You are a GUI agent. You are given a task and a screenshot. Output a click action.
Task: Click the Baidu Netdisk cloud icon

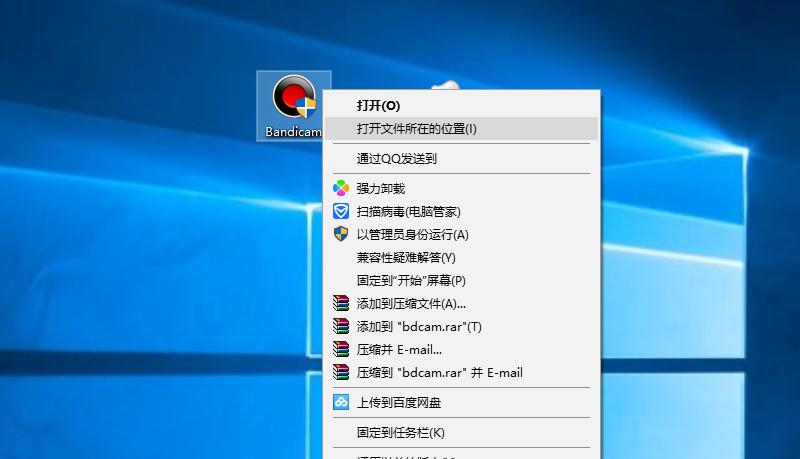pos(341,402)
